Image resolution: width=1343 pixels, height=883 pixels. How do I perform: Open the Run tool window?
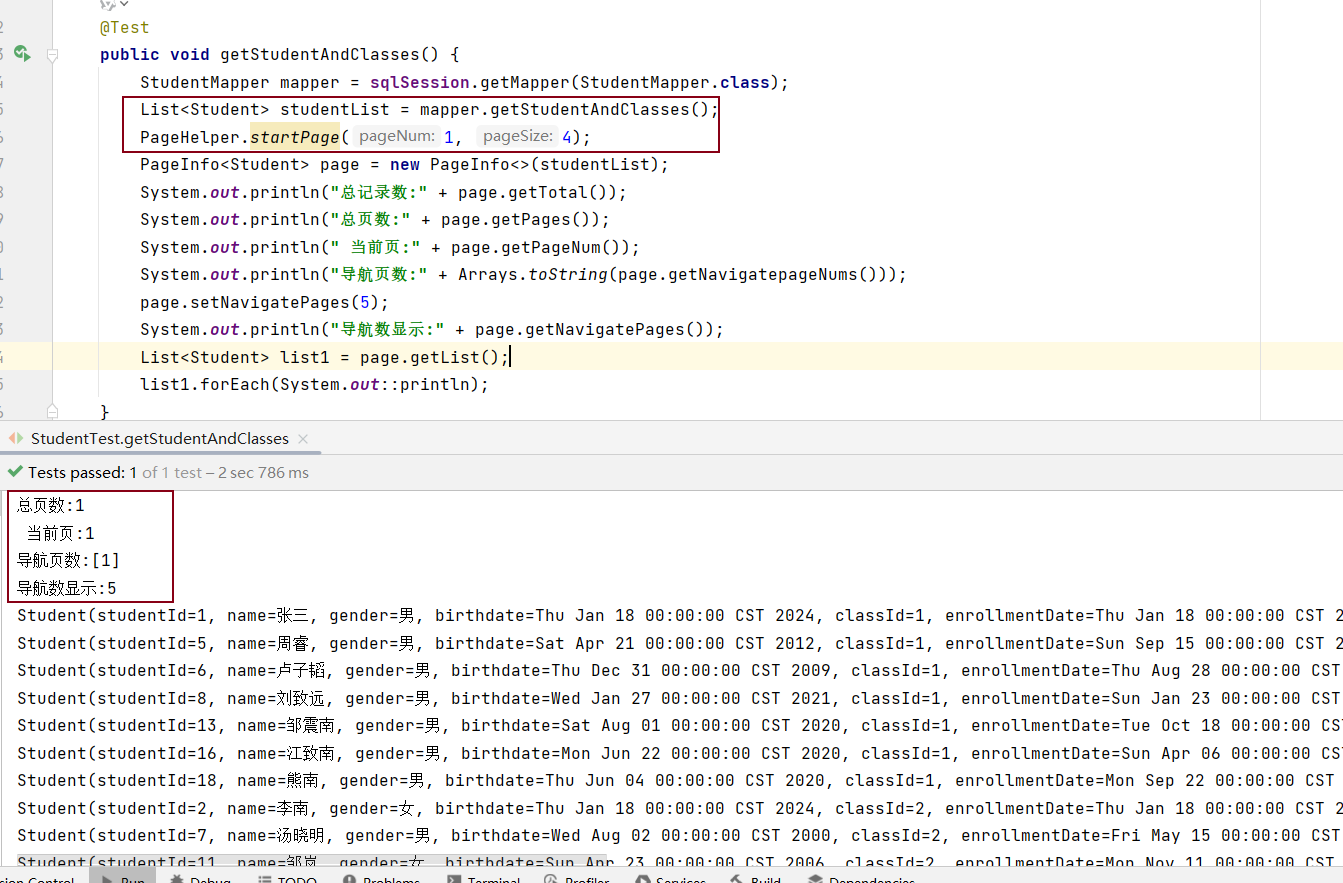(x=123, y=879)
